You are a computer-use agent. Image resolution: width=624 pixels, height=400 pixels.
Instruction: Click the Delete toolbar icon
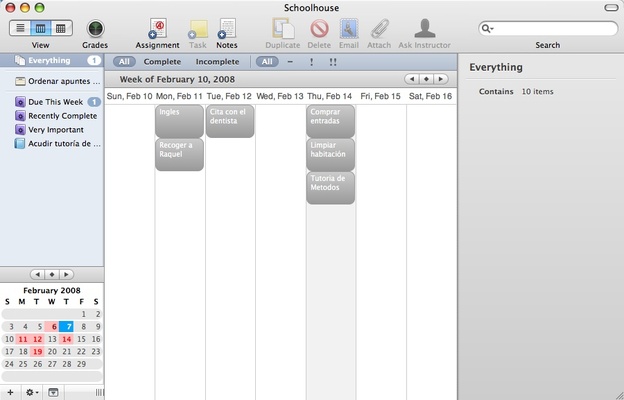click(x=319, y=29)
